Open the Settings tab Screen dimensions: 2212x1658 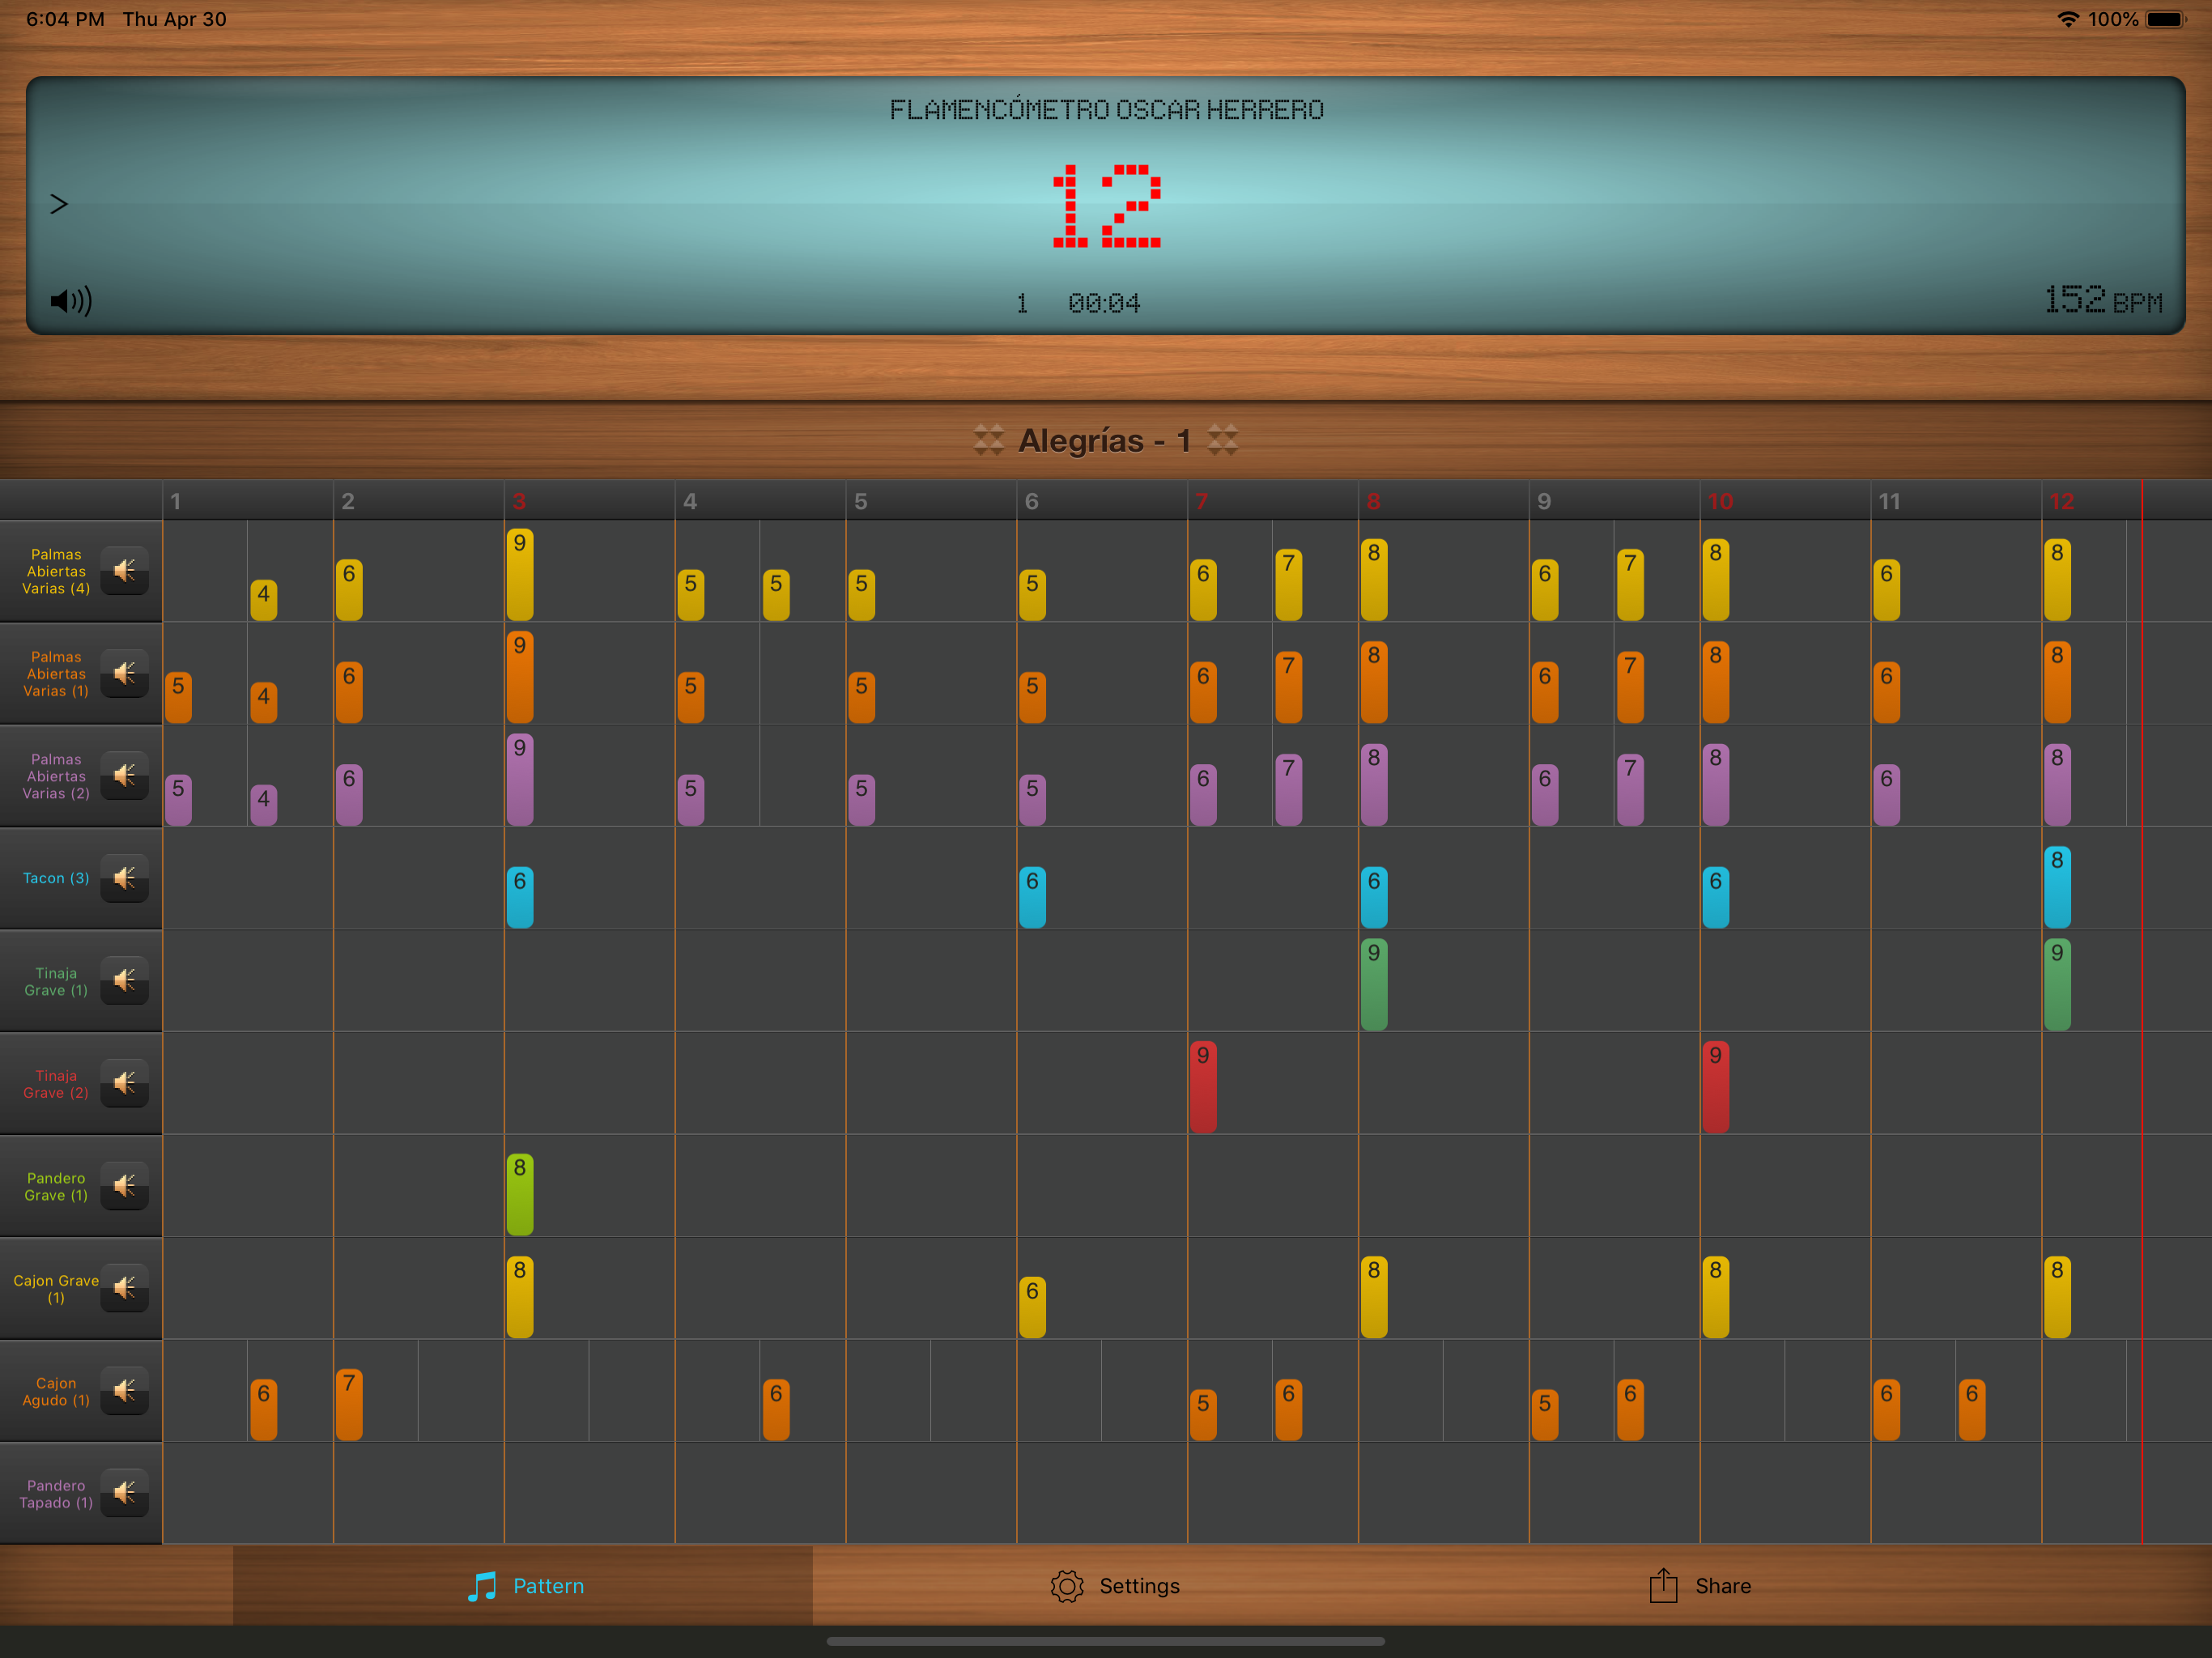point(1115,1586)
